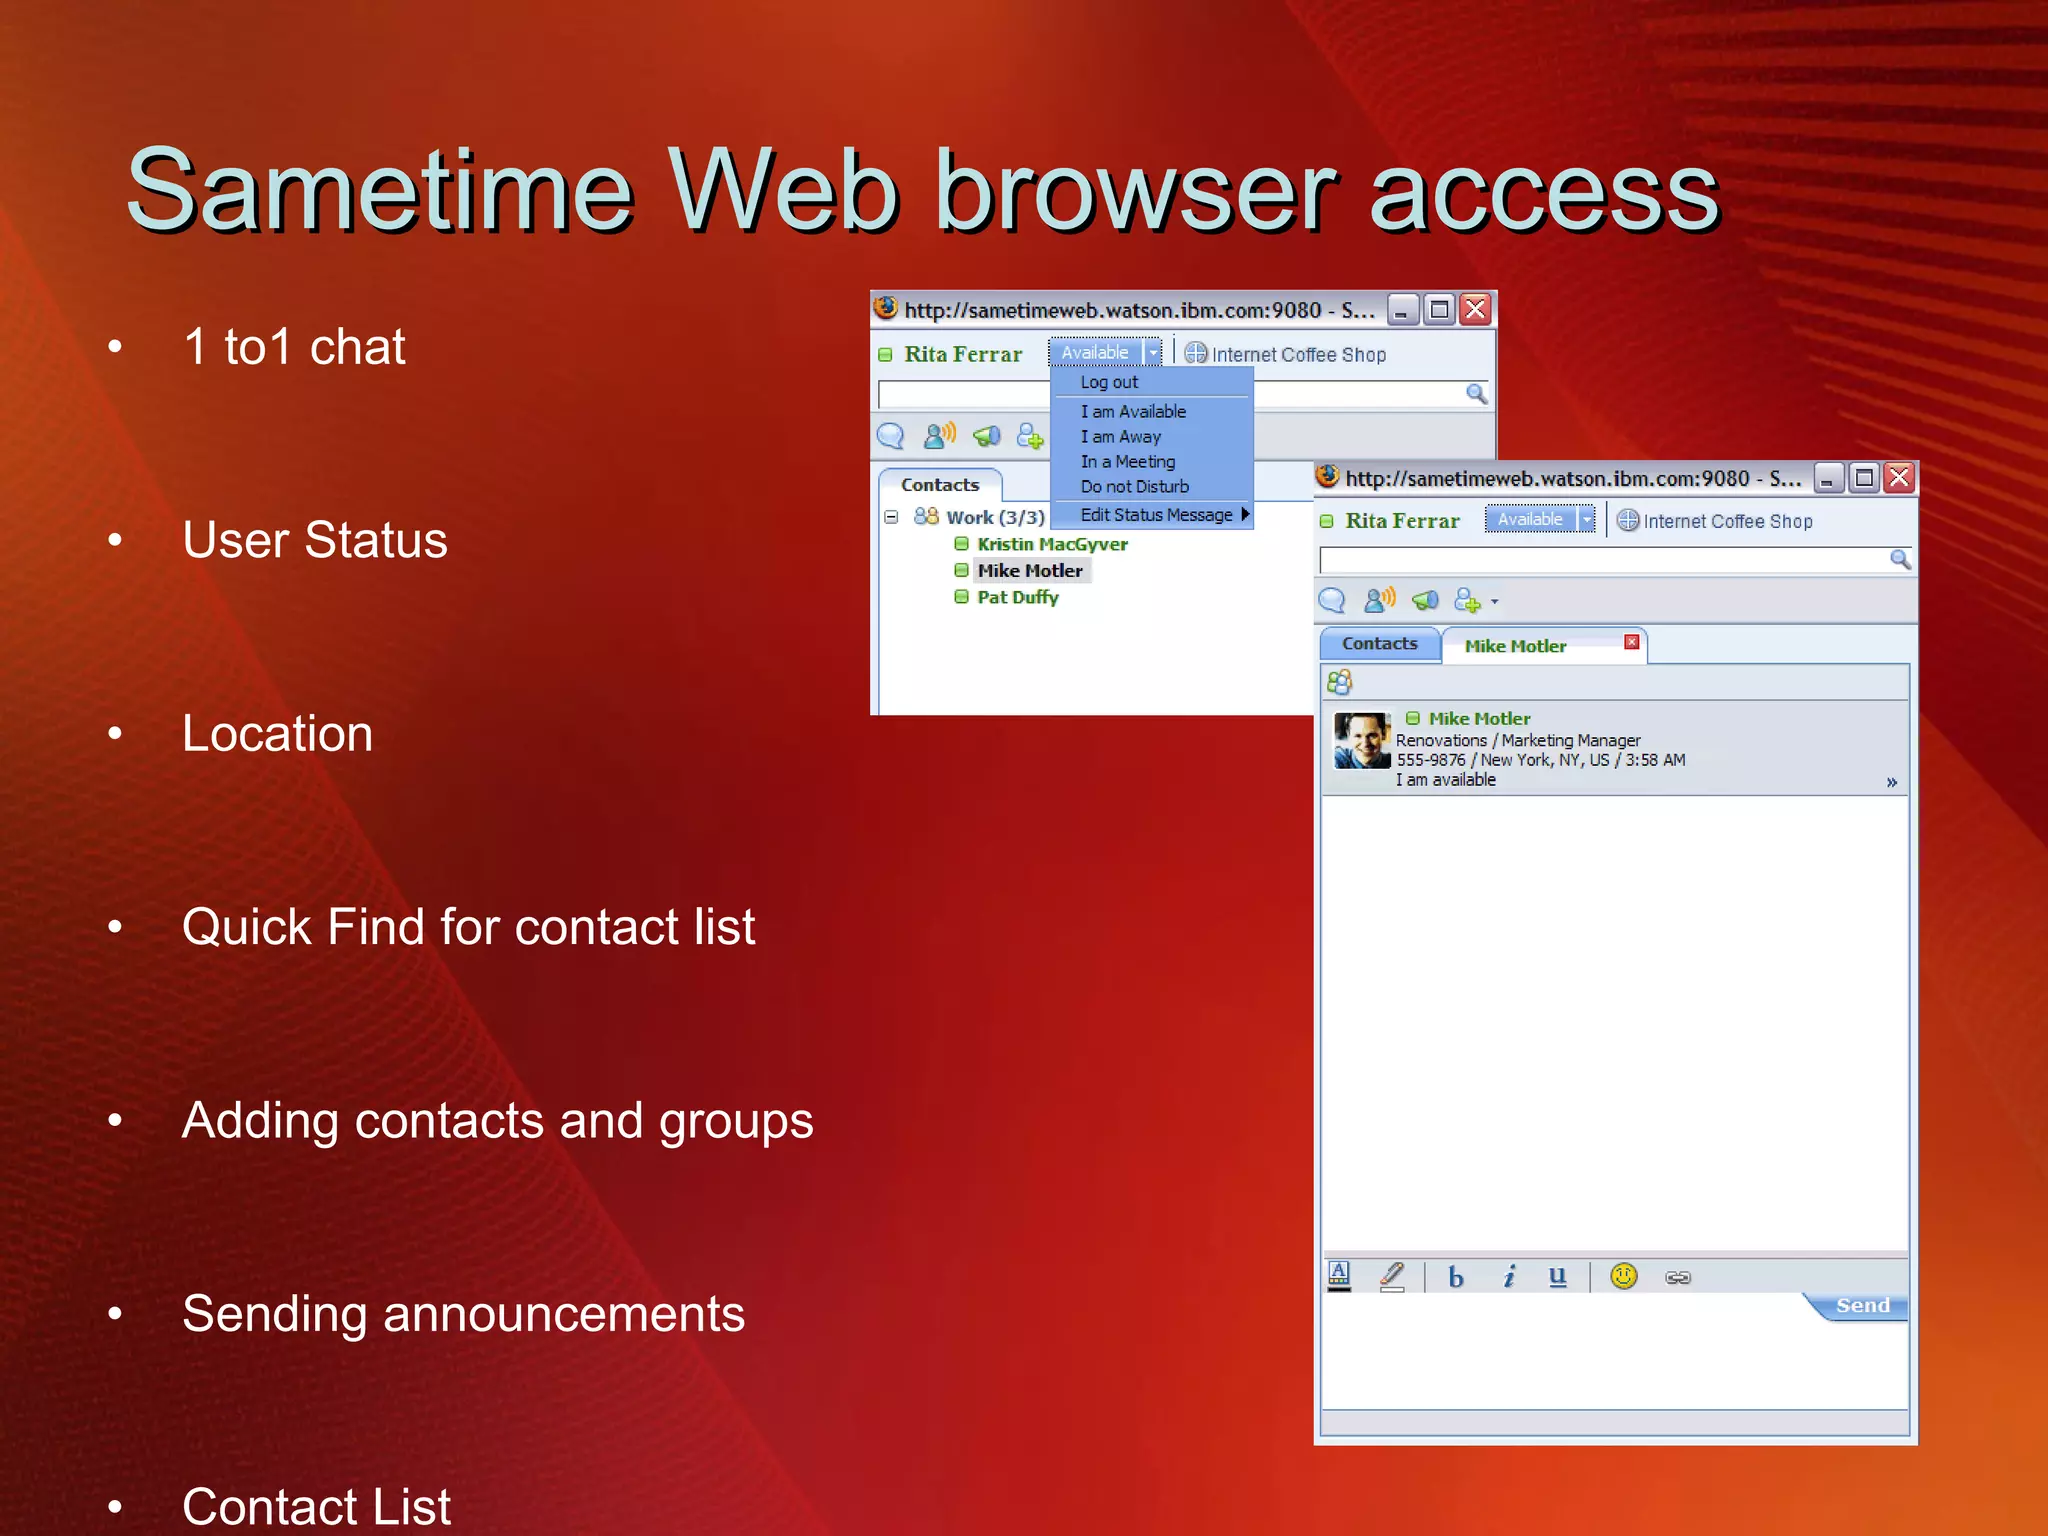Click the insert link icon in the chat toolbar
The width and height of the screenshot is (2048, 1536).
click(x=1678, y=1277)
